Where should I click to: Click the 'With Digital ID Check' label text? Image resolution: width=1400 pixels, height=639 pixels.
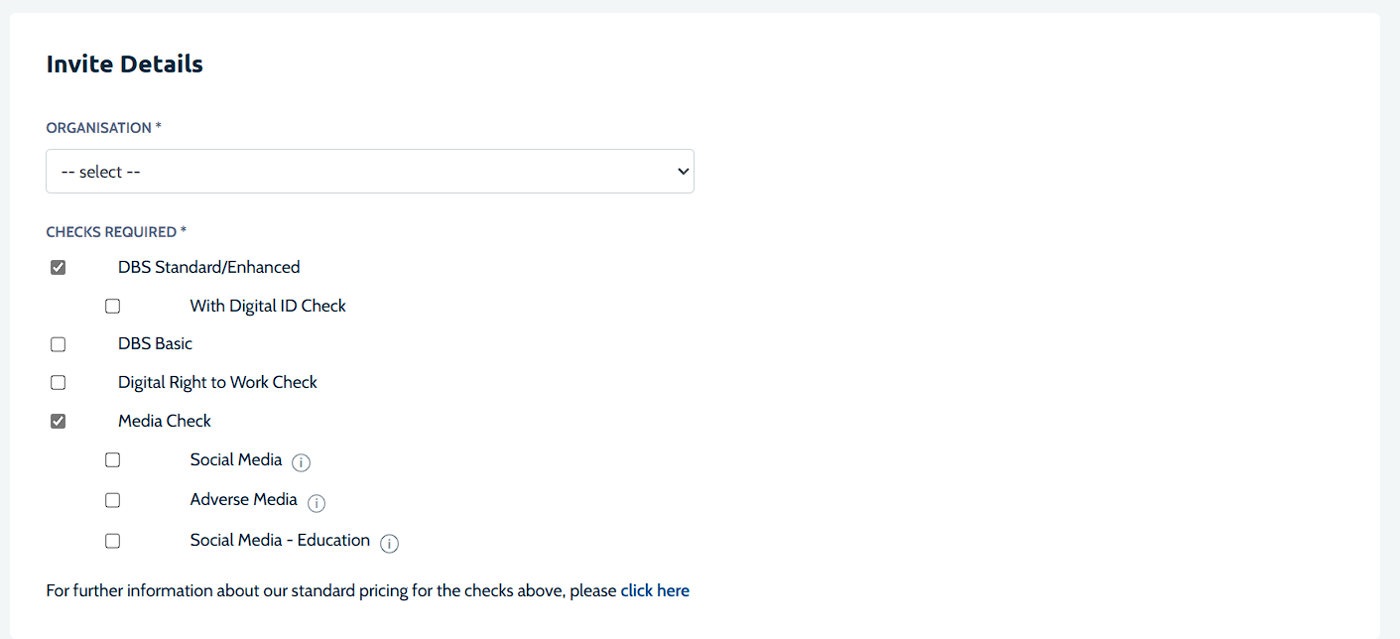[x=268, y=305]
